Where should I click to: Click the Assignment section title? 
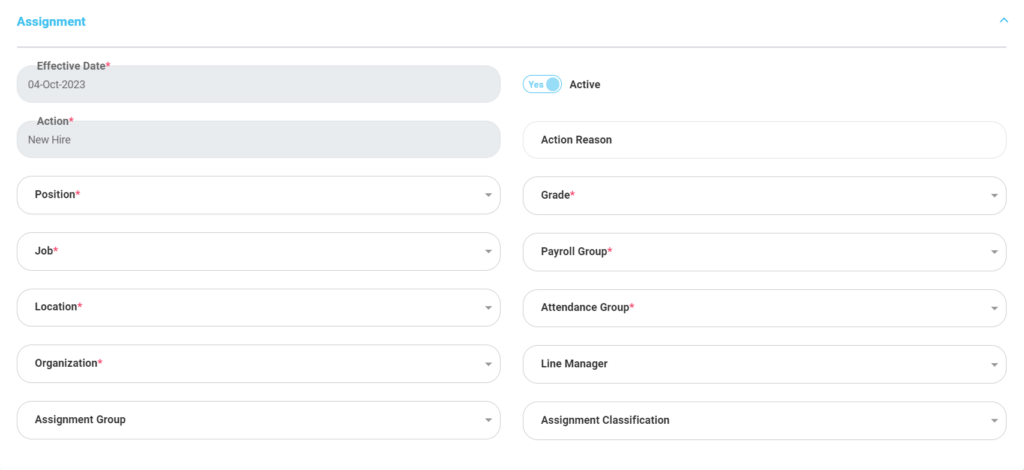coord(51,22)
